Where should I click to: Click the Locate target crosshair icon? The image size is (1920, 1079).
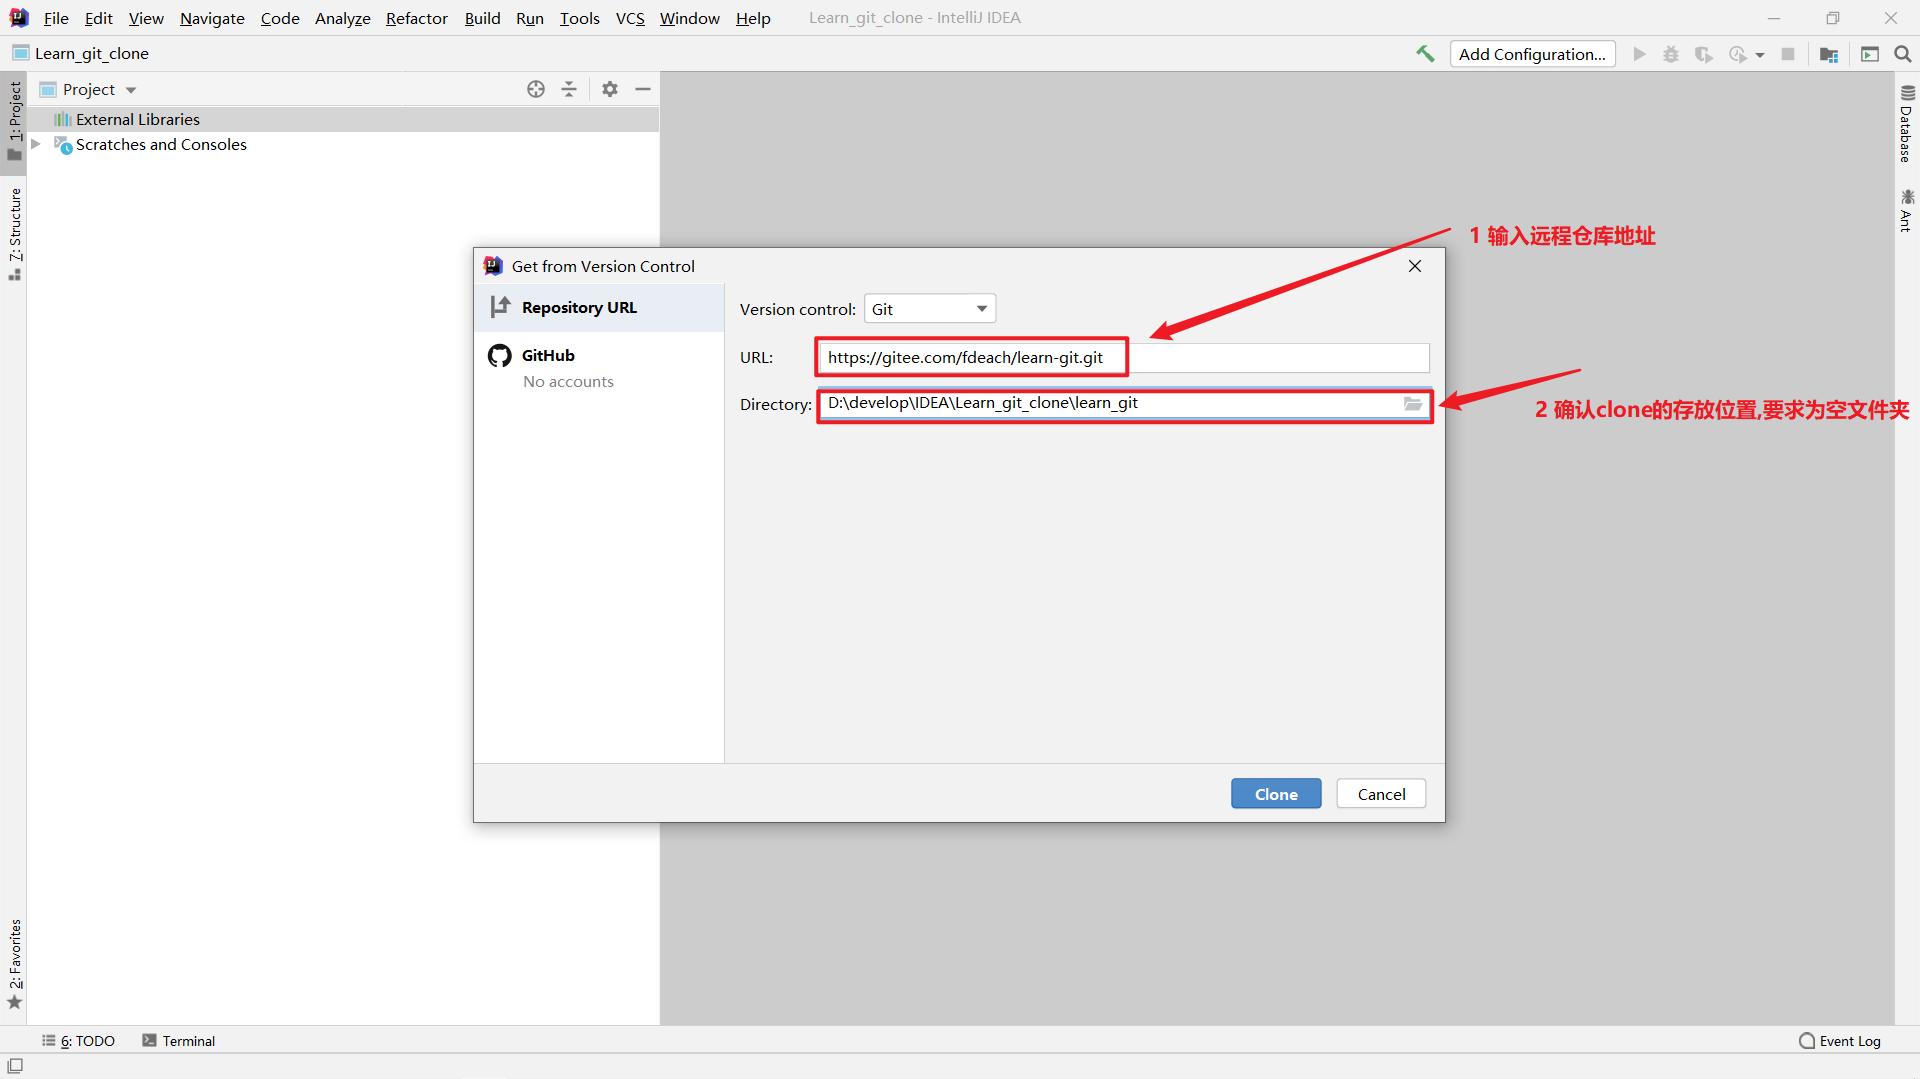coord(536,89)
